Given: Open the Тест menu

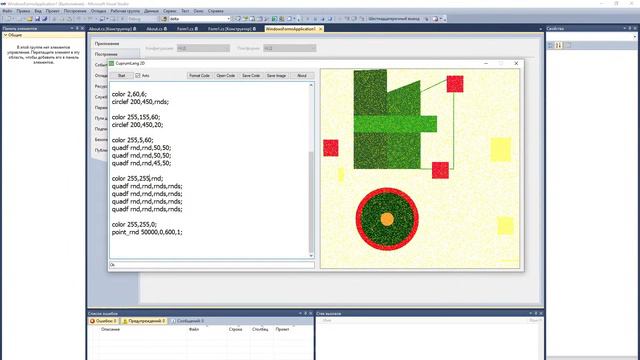Looking at the screenshot, I should click(x=185, y=11).
